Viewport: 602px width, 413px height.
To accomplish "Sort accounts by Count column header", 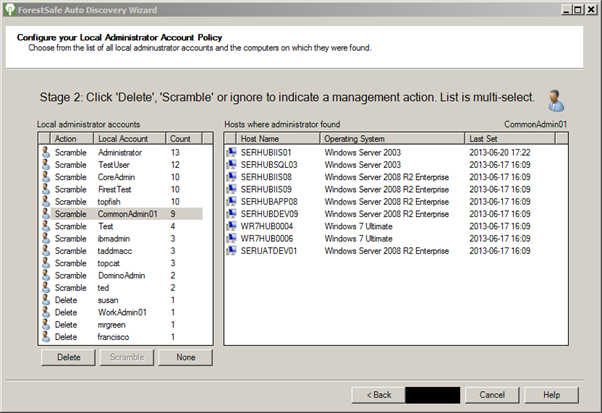I will (x=184, y=139).
